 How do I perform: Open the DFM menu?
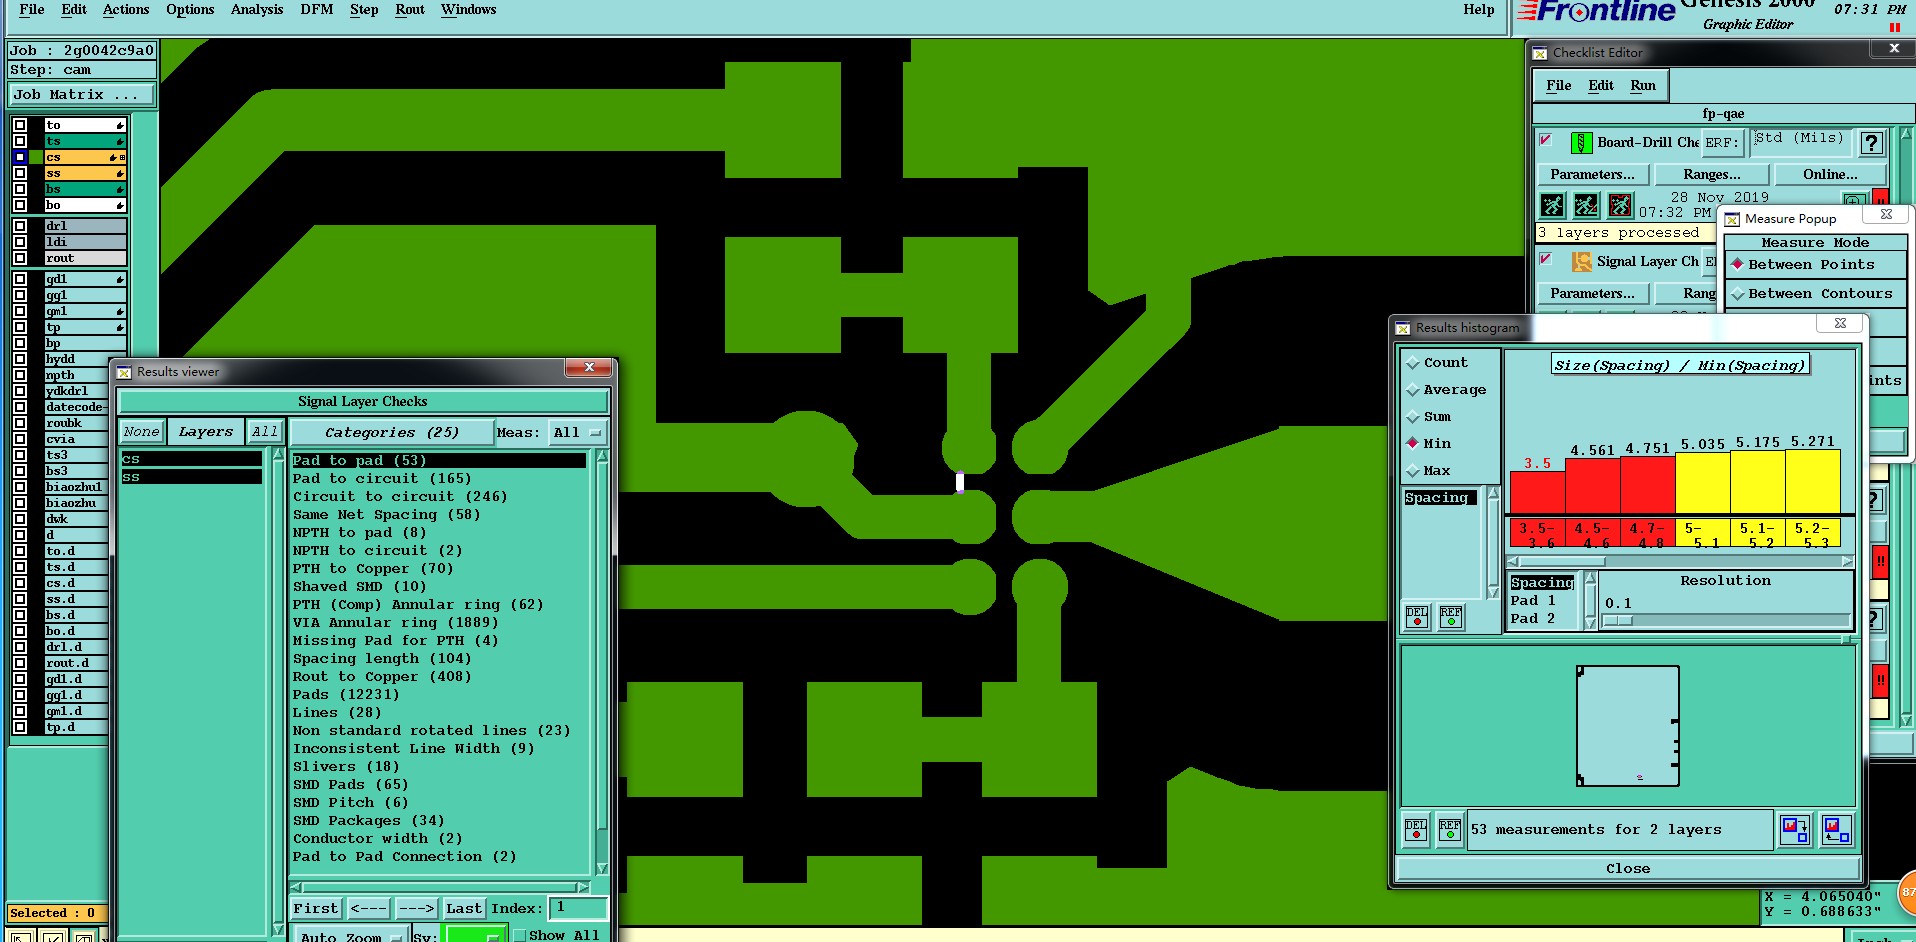point(316,10)
